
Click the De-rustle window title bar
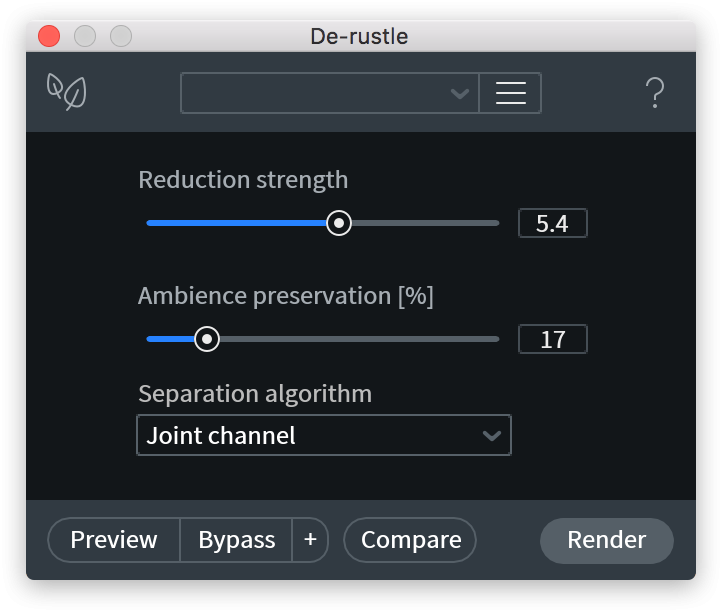[360, 36]
